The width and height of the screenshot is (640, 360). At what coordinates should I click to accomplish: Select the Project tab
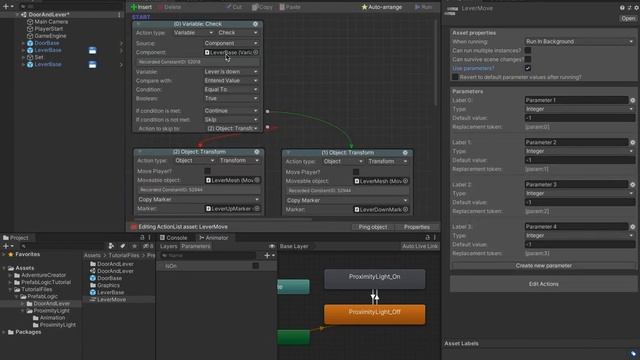(16, 238)
